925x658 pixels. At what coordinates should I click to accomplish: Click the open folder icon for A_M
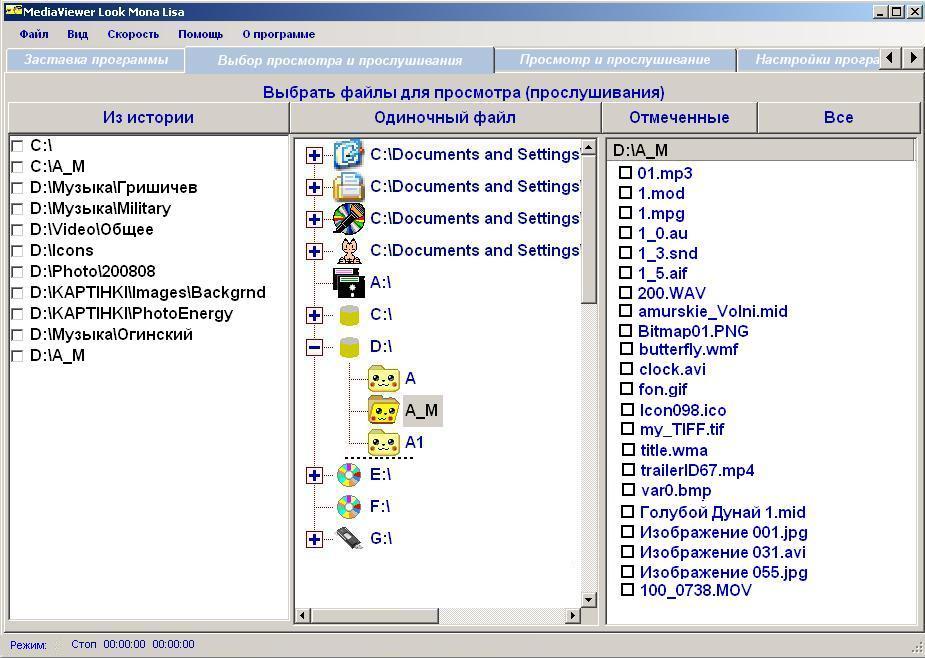[x=383, y=411]
